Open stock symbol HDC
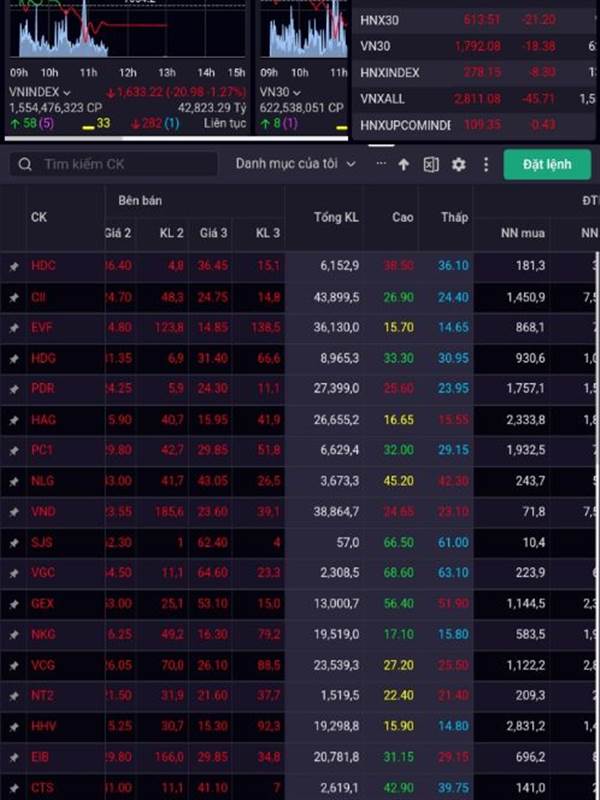The height and width of the screenshot is (800, 600). tap(43, 266)
